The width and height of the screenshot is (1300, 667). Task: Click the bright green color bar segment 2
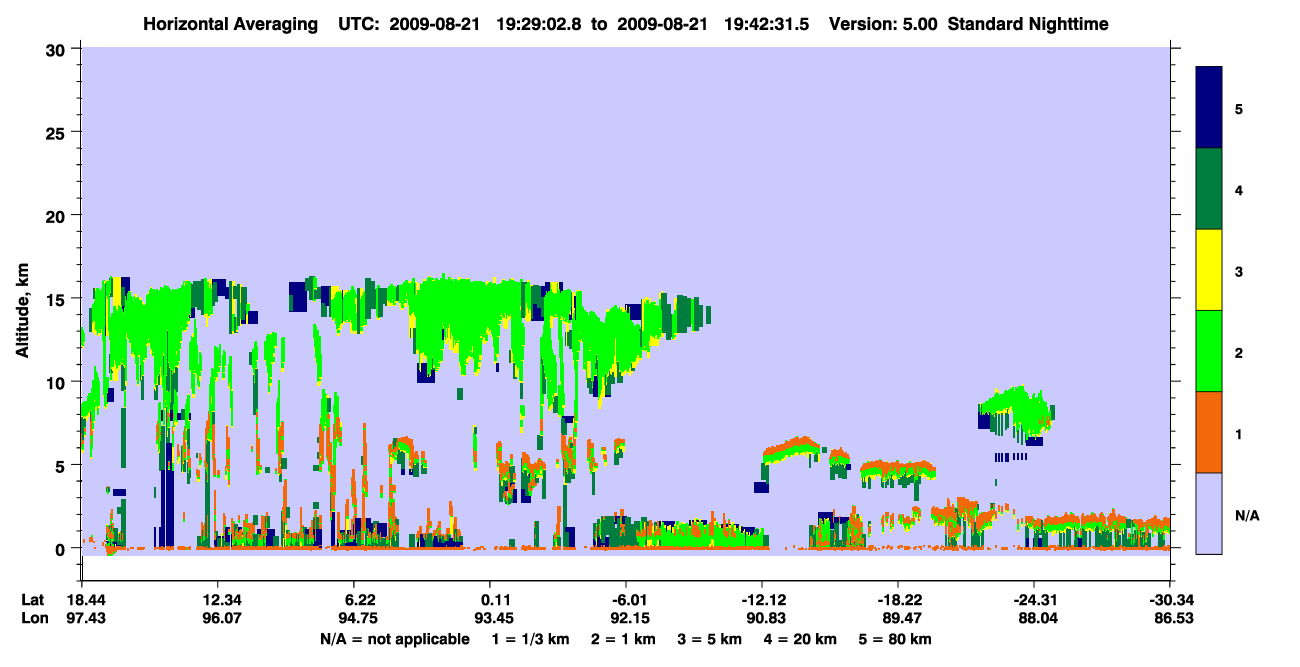1209,351
